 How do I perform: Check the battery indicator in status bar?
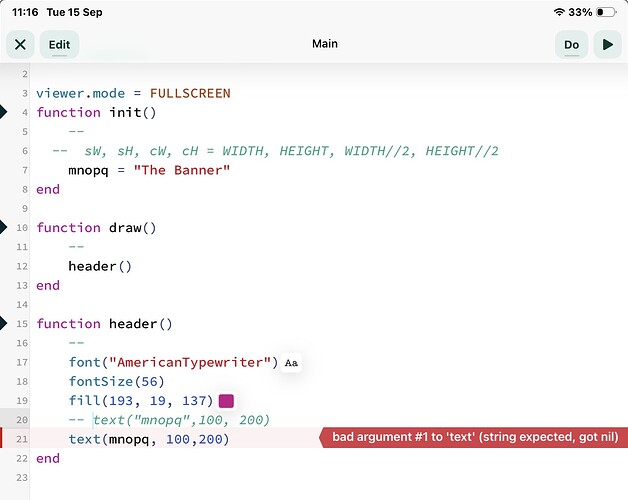point(606,12)
